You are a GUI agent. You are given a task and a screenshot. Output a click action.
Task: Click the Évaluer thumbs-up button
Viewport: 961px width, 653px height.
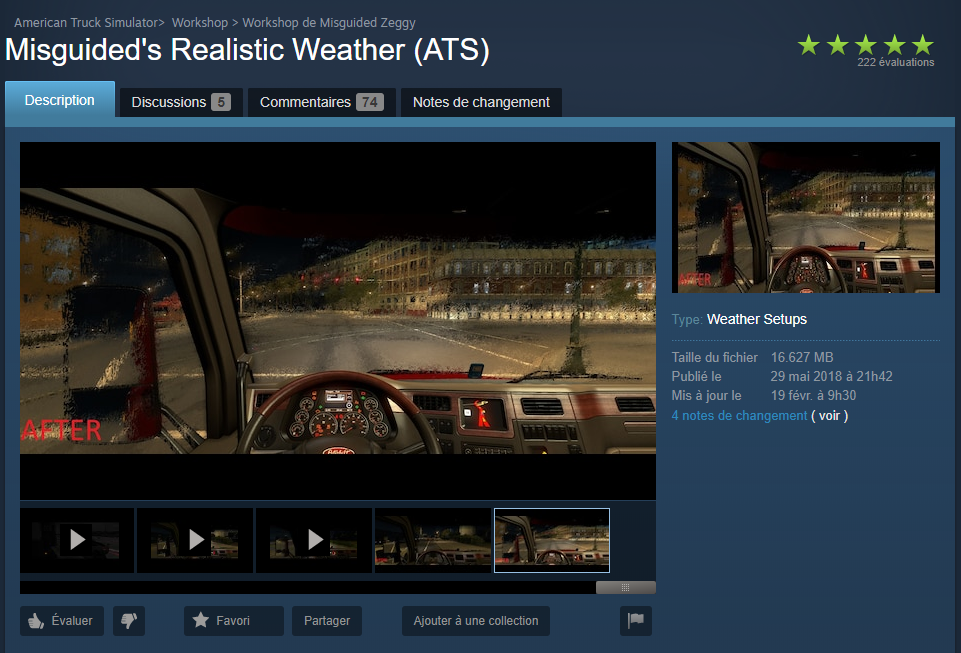click(62, 621)
